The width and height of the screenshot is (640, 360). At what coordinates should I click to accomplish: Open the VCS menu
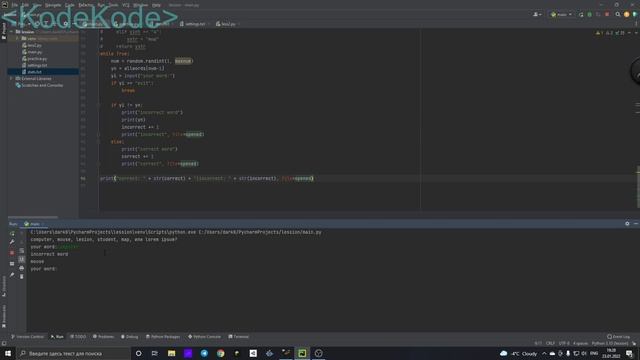(x=126, y=5)
